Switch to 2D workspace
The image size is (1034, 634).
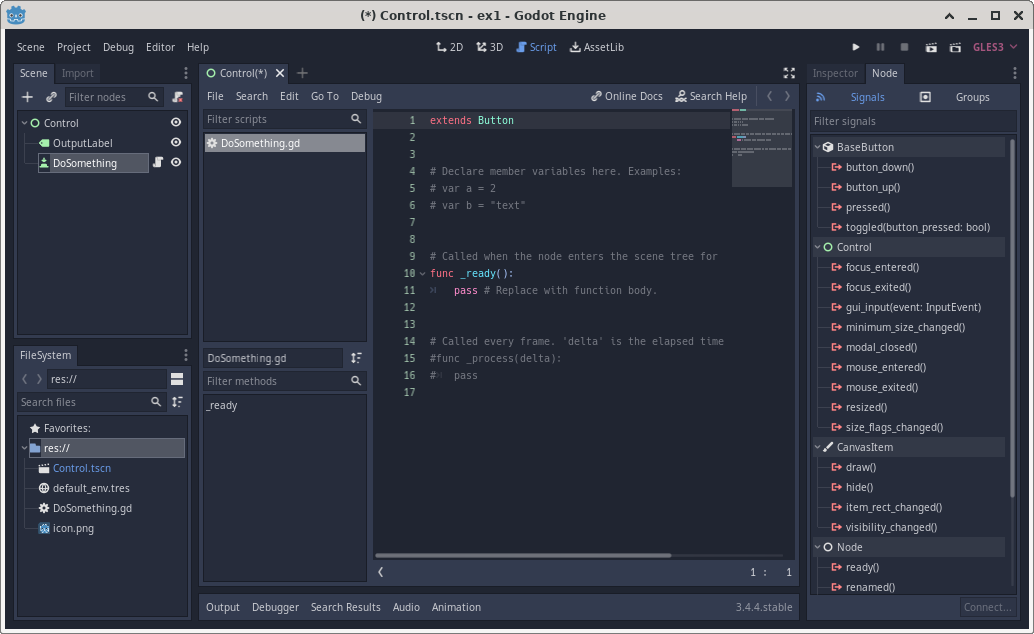[x=450, y=47]
